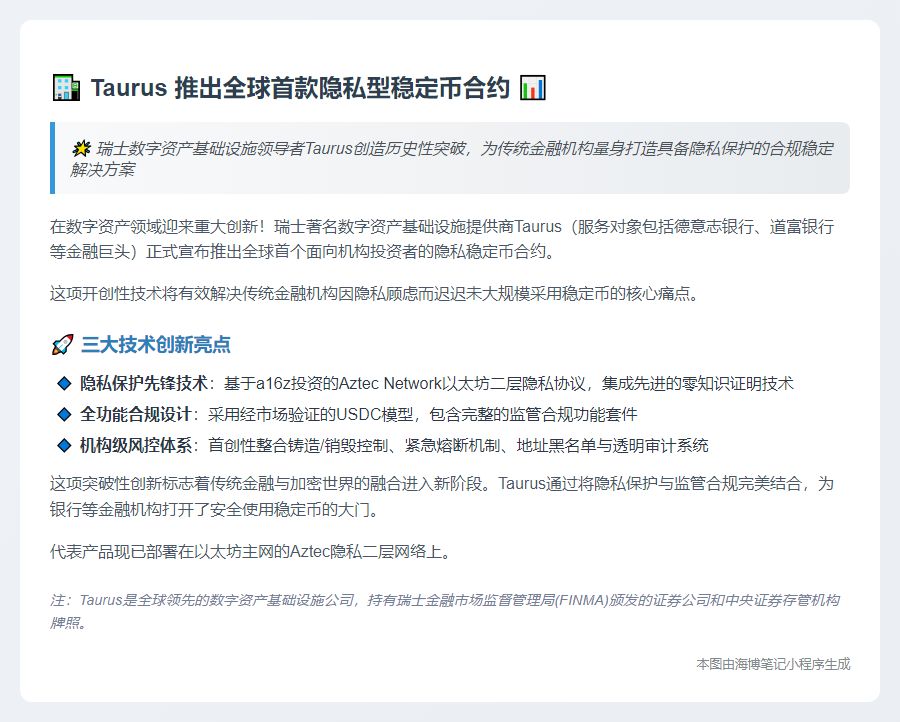900x722 pixels.
Task: Click the paragraph starting 在数字资产领域迎来重大创新
Action: pos(442,239)
